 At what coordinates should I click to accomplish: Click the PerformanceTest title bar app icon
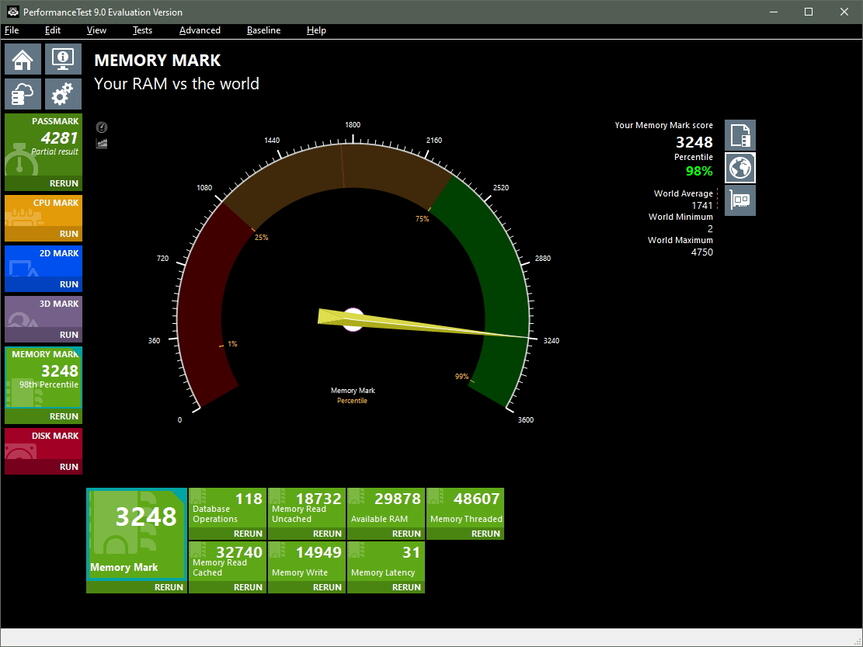point(13,12)
